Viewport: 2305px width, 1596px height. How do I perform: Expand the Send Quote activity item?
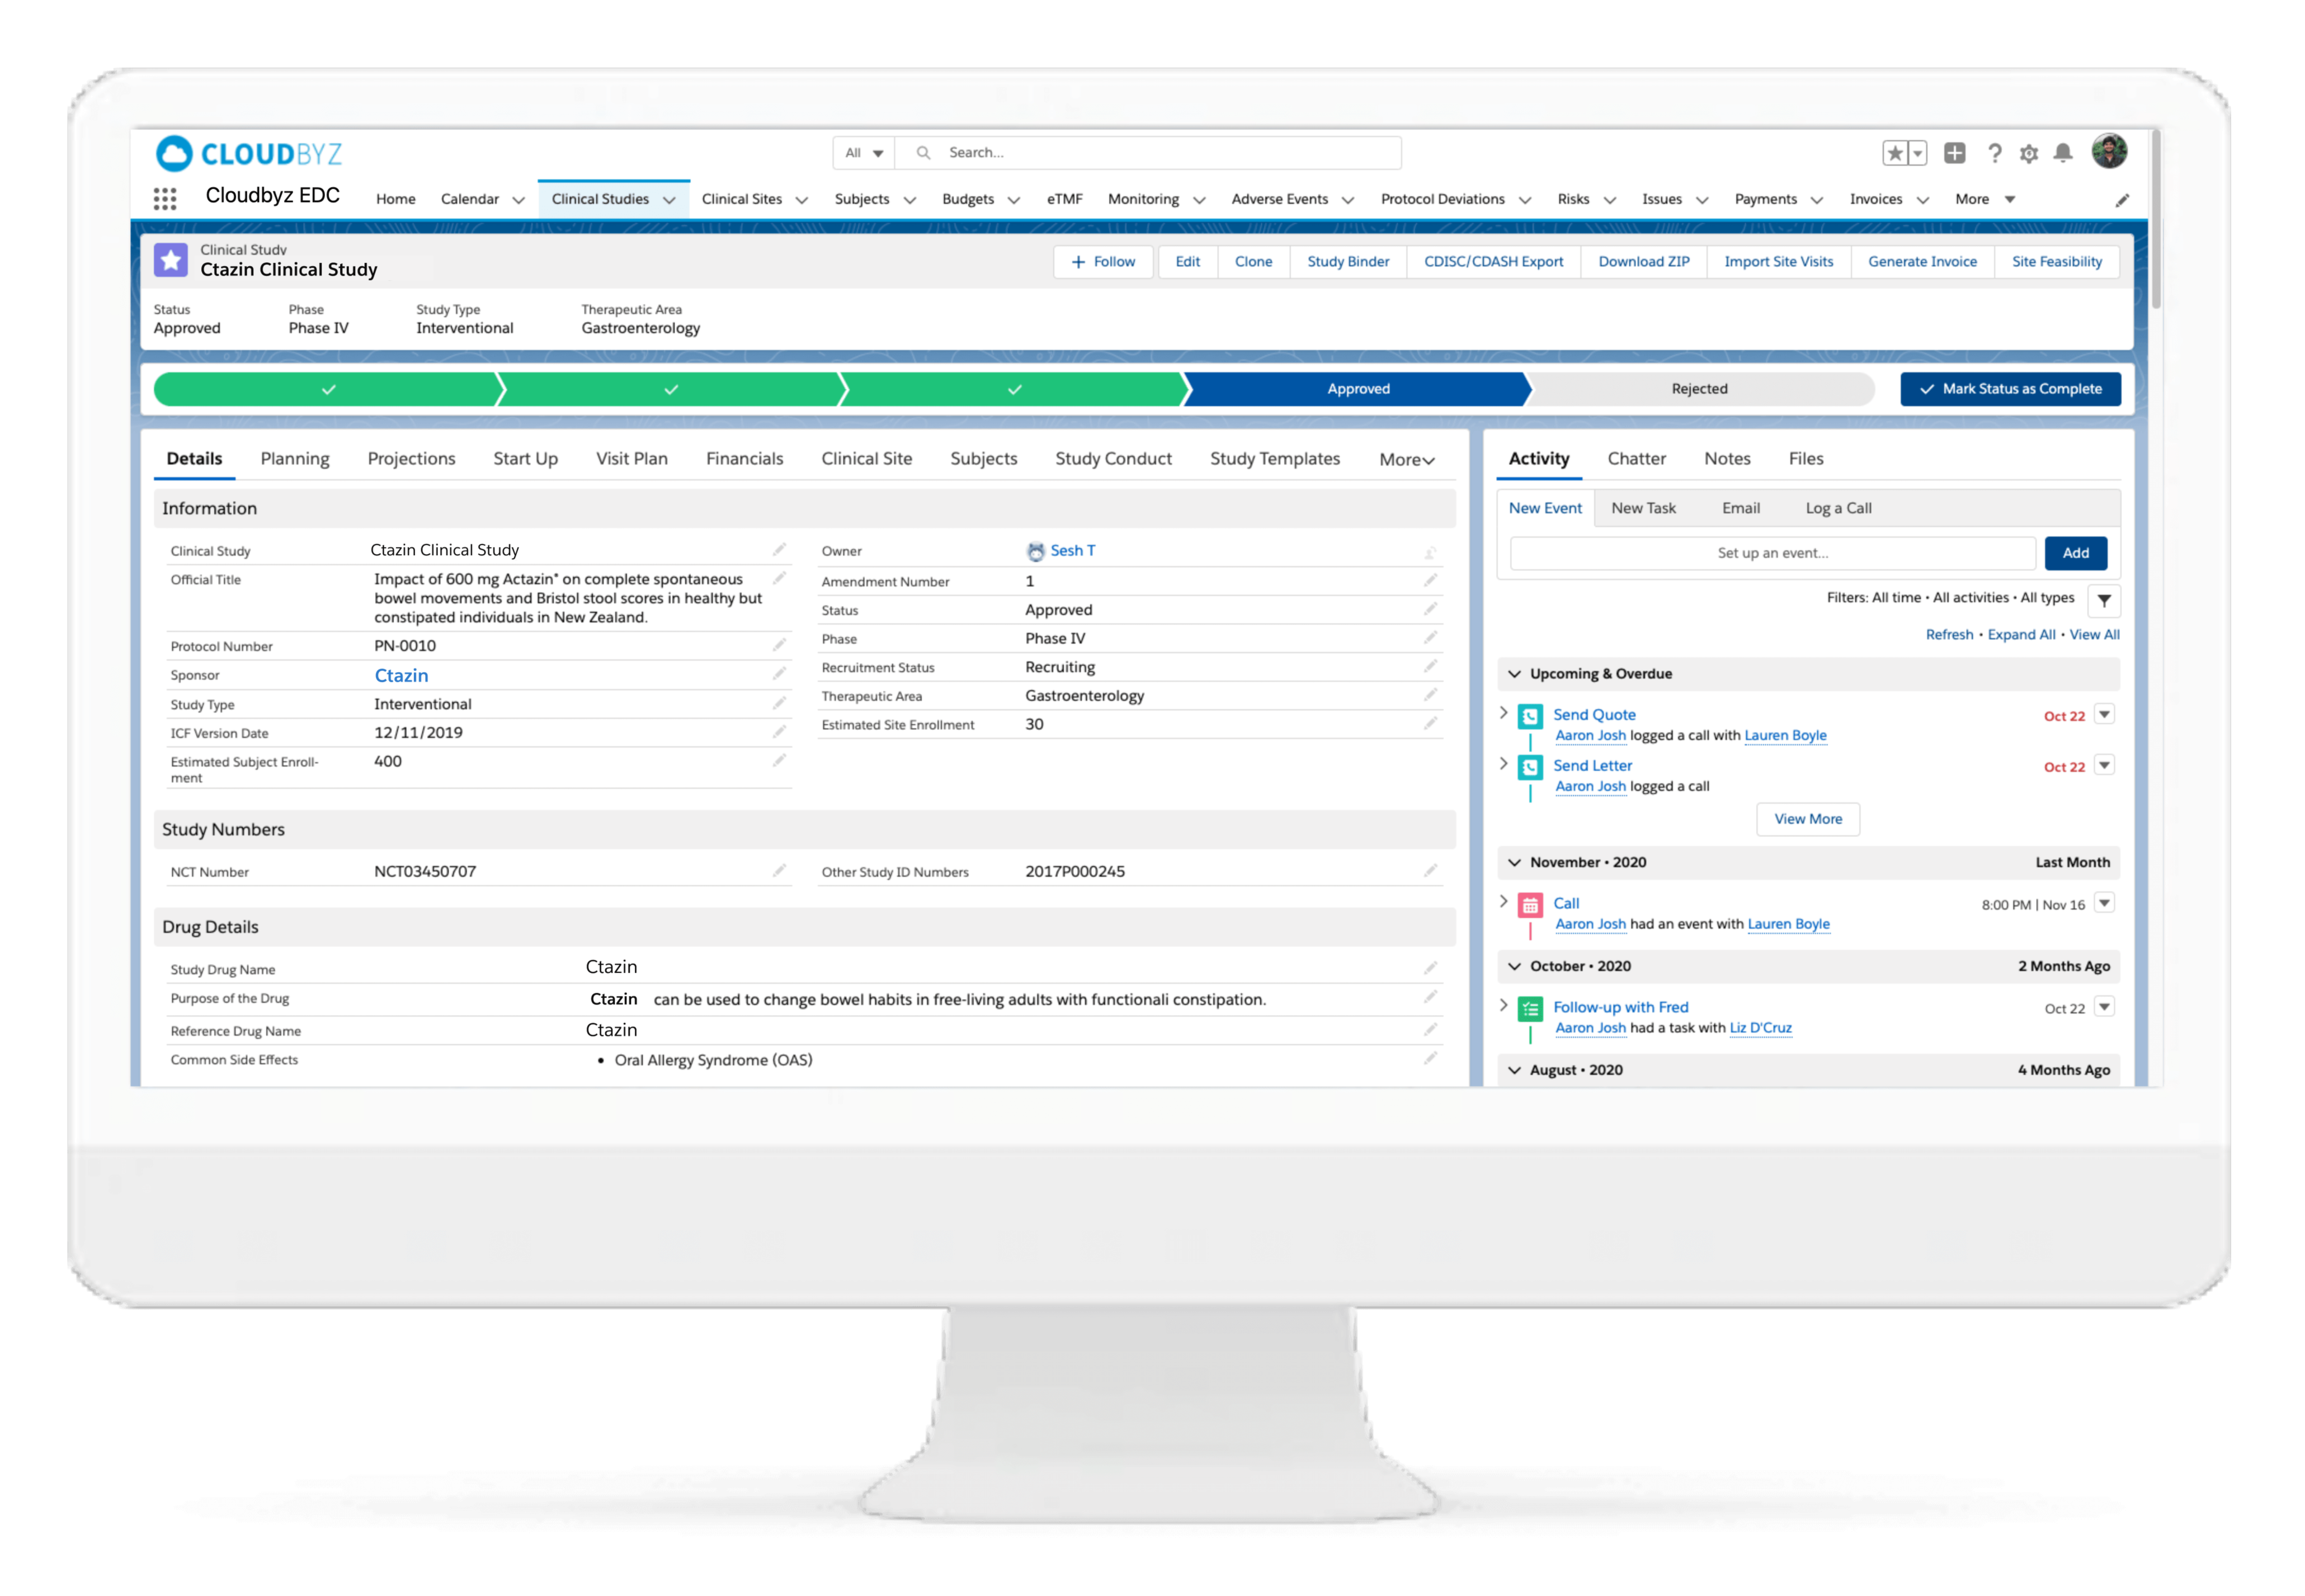click(x=1503, y=714)
